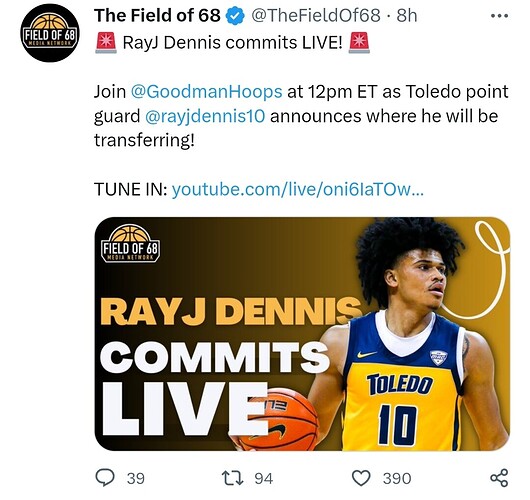
Task: Open the 8h timestamp of the tweet
Action: click(407, 16)
